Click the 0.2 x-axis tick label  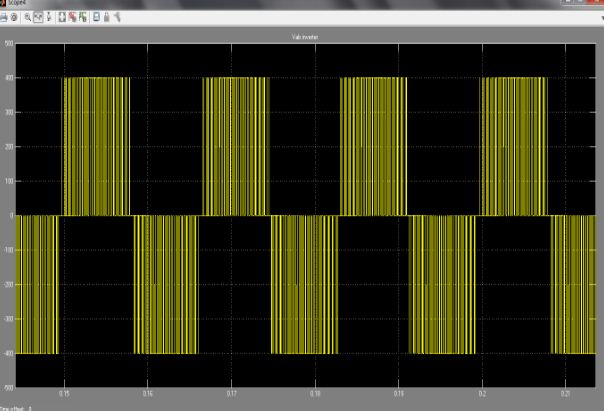[x=482, y=394]
